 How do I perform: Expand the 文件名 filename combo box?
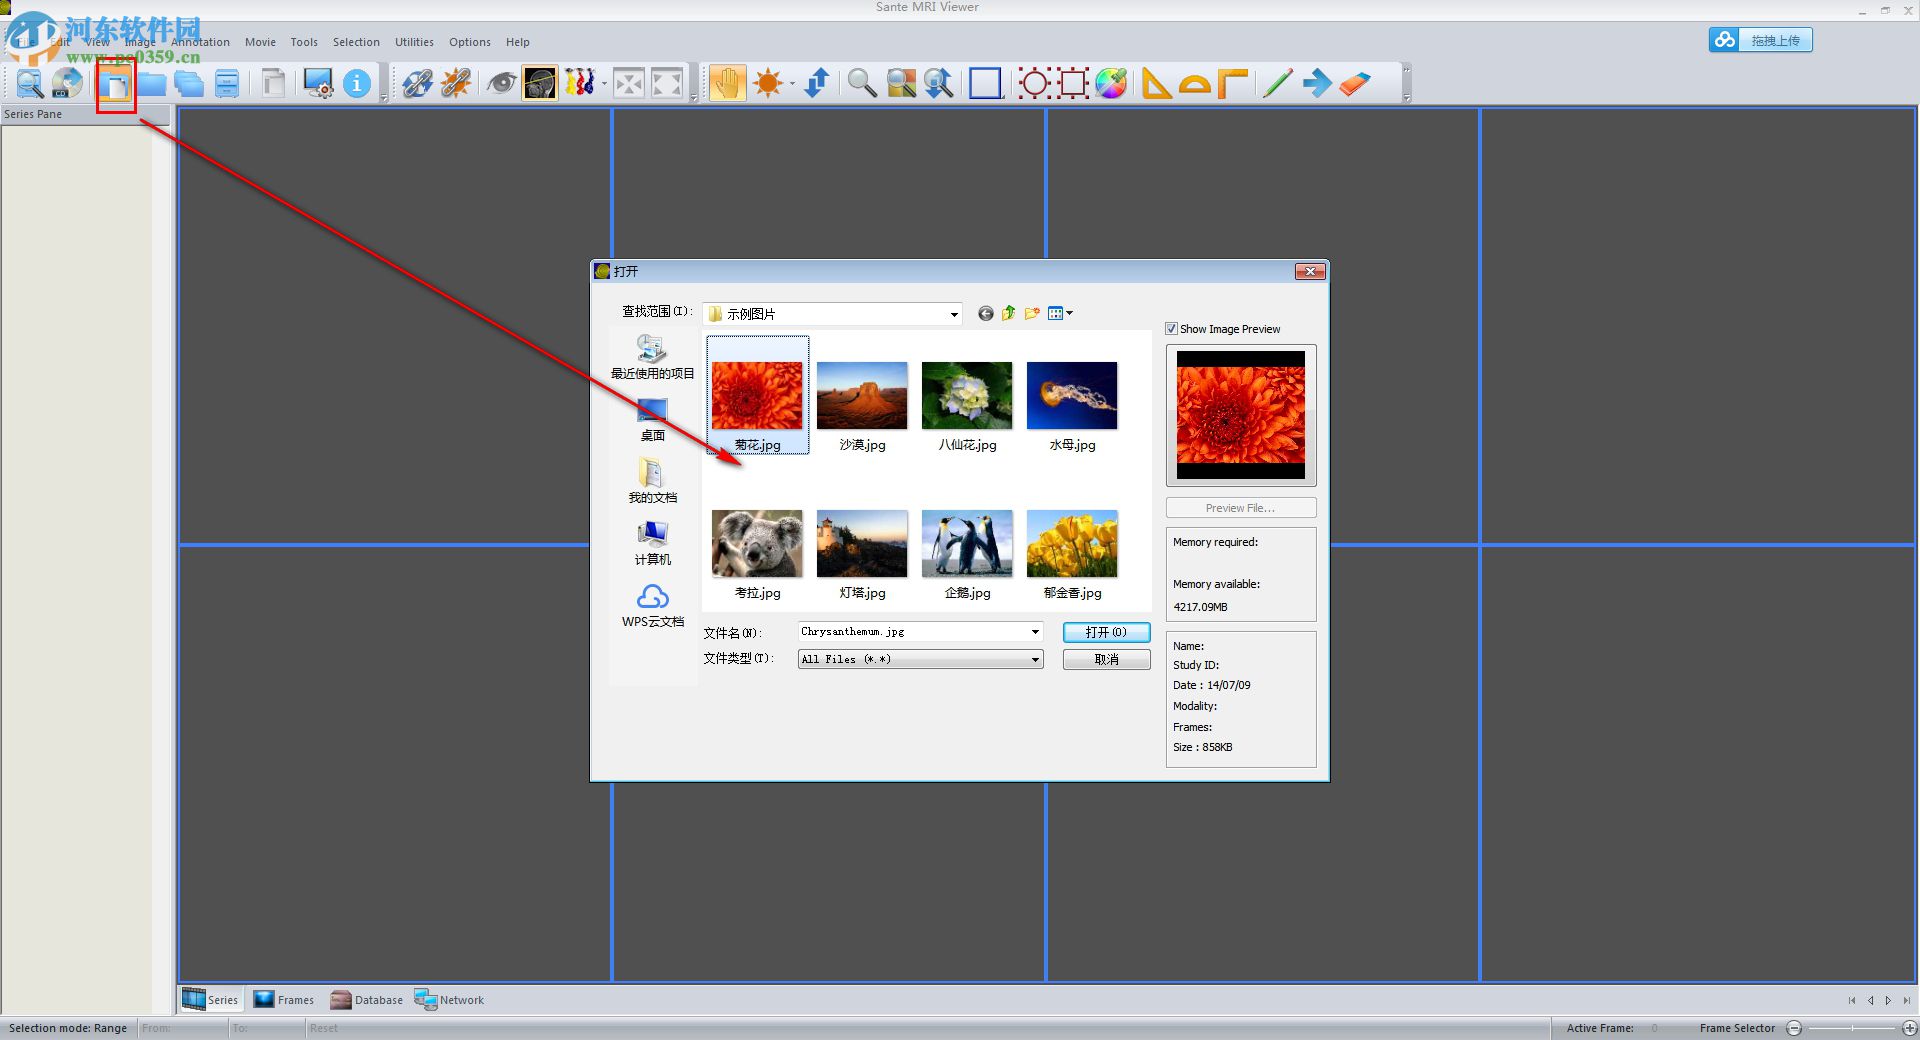(x=1034, y=631)
